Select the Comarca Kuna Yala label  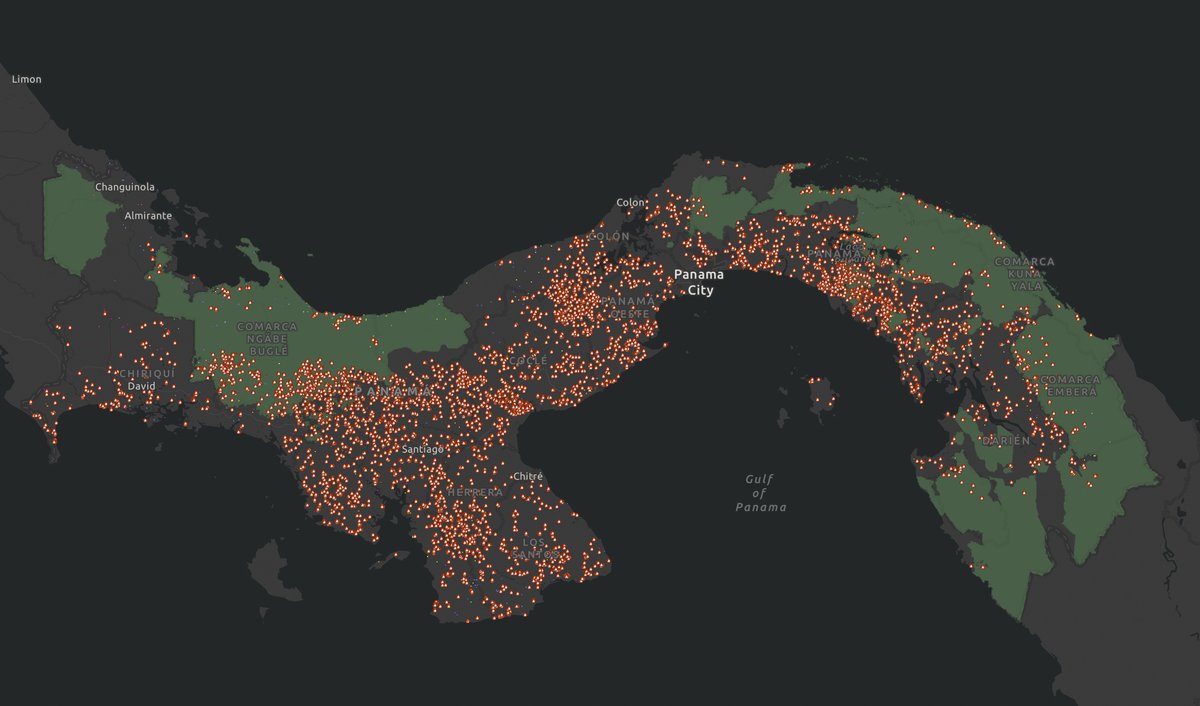(x=1024, y=273)
